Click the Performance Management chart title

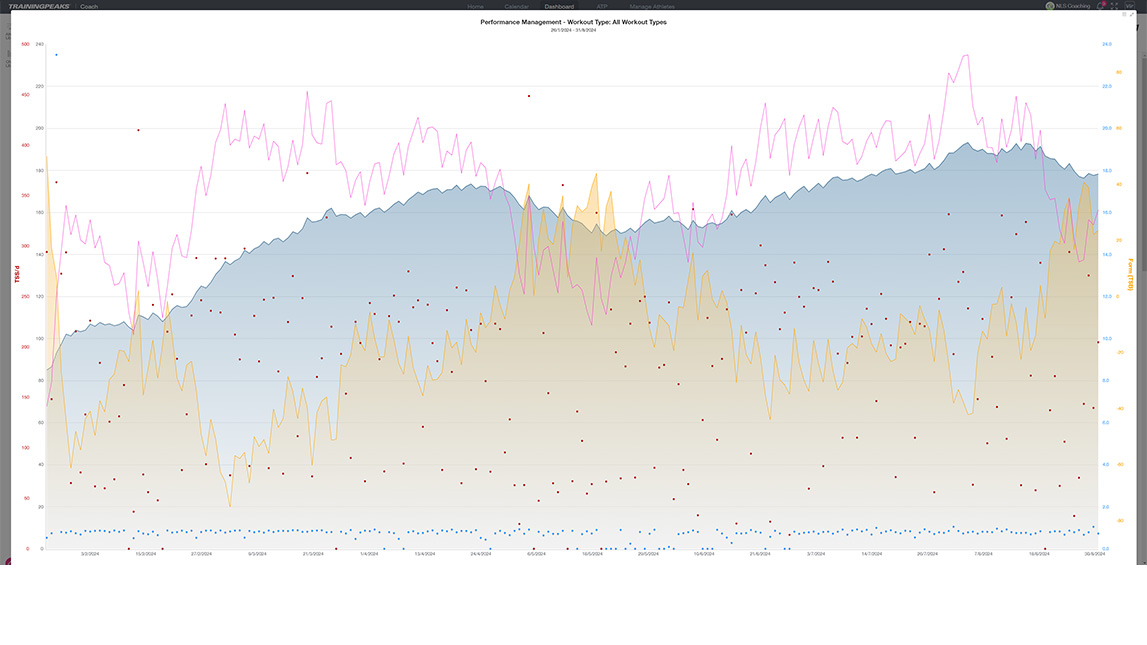pos(573,22)
